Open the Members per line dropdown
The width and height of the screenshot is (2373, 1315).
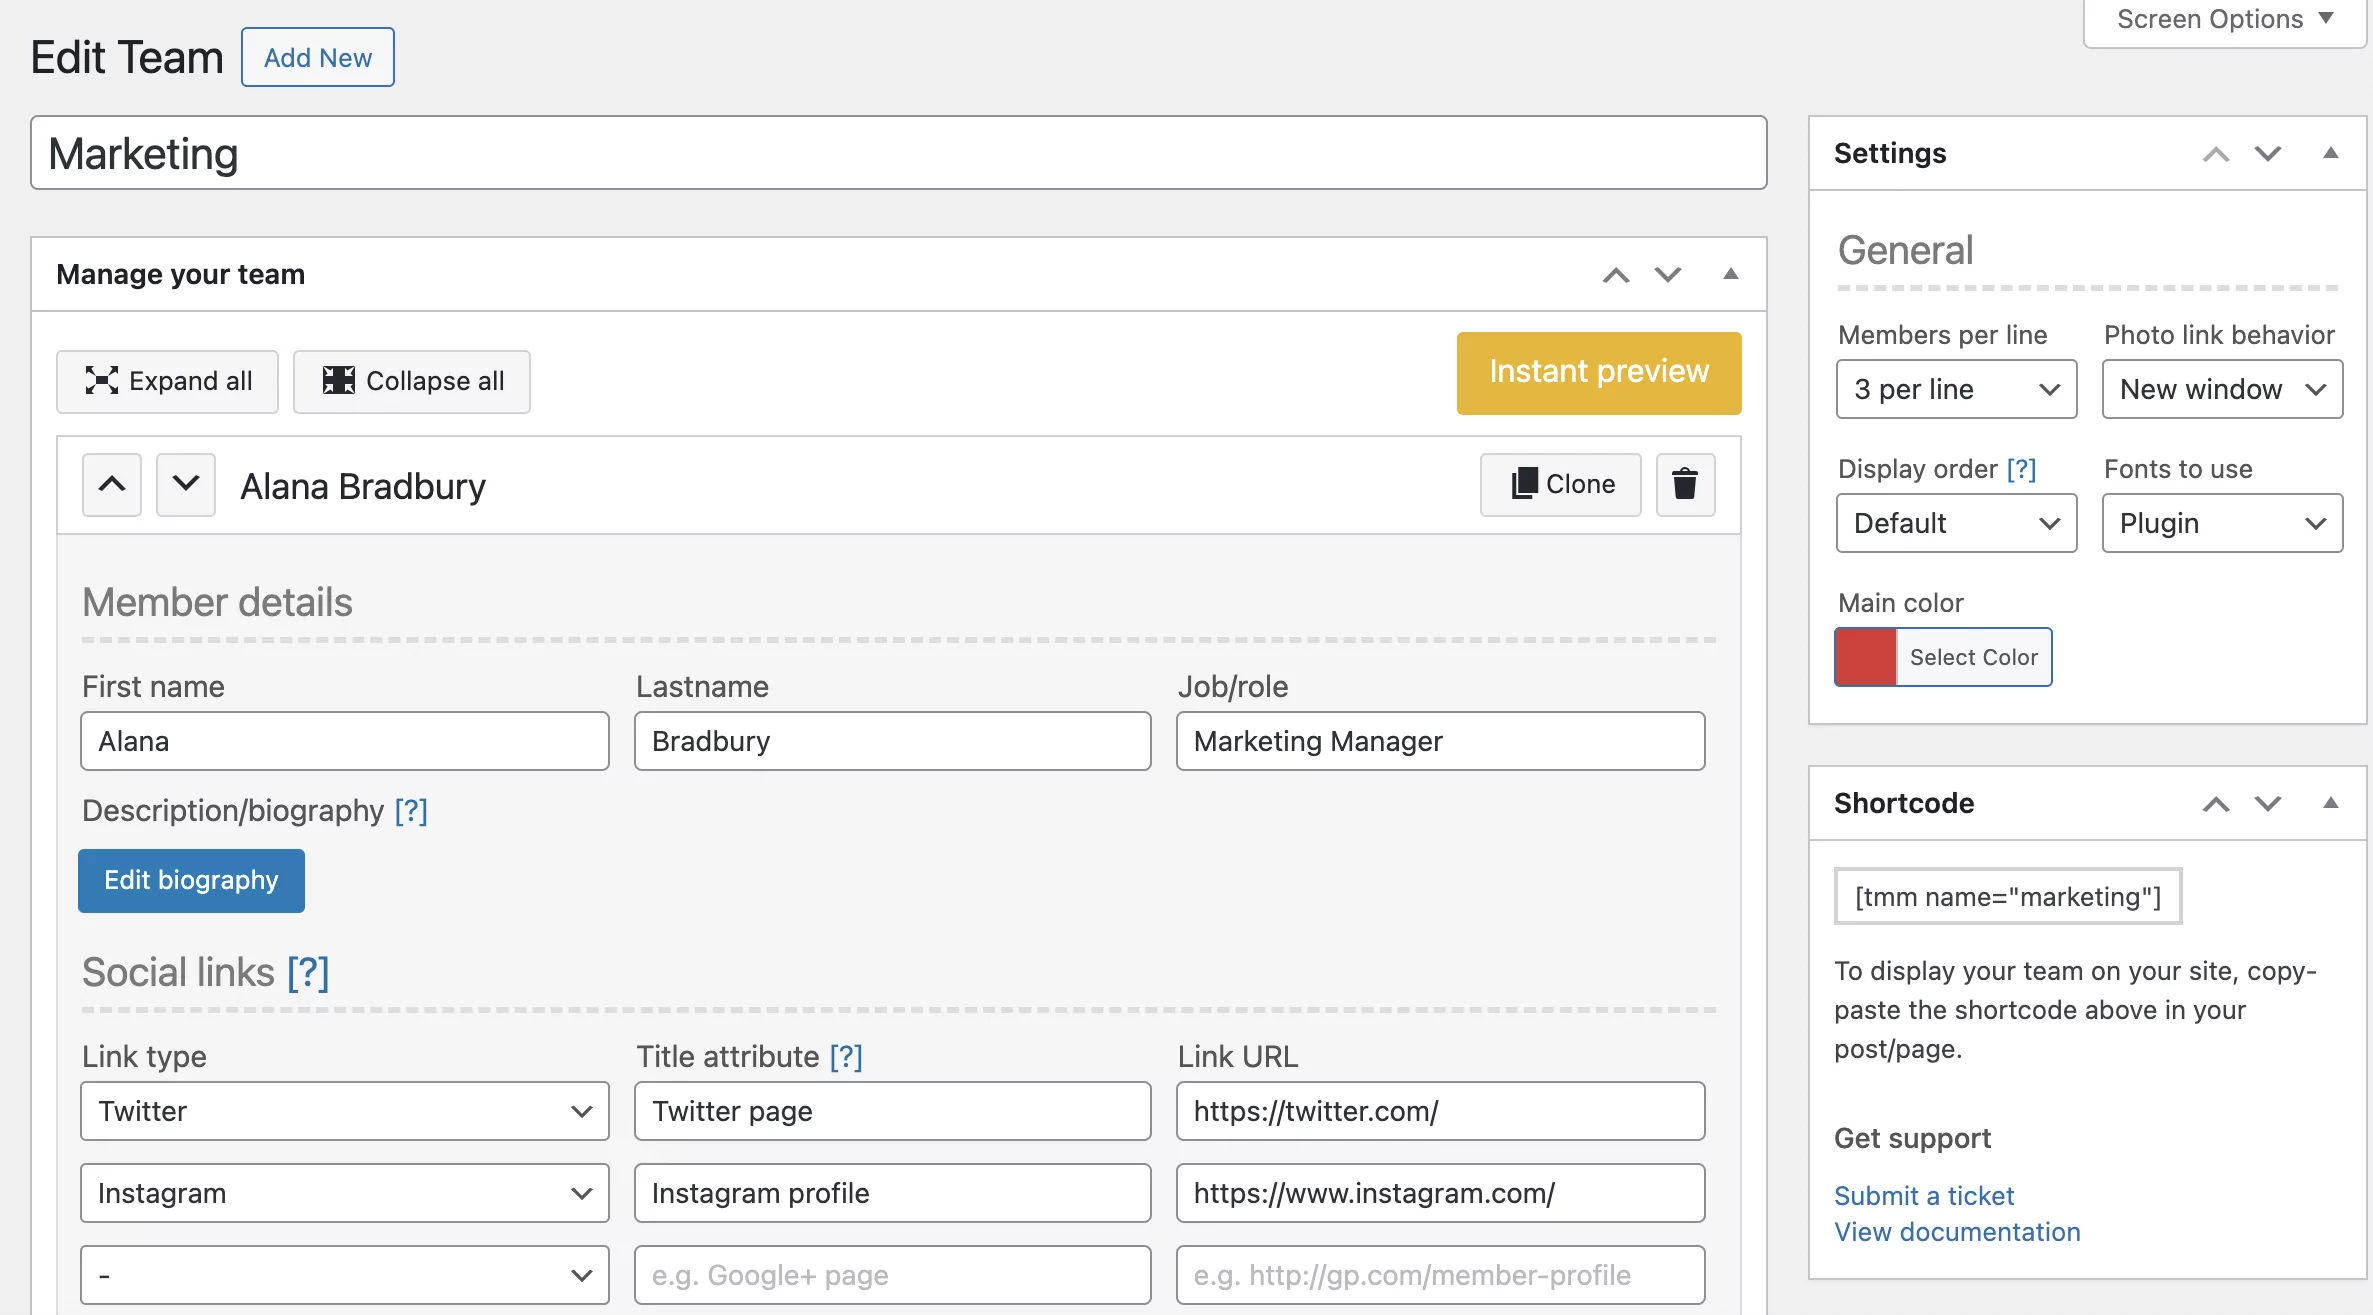pyautogui.click(x=1957, y=389)
